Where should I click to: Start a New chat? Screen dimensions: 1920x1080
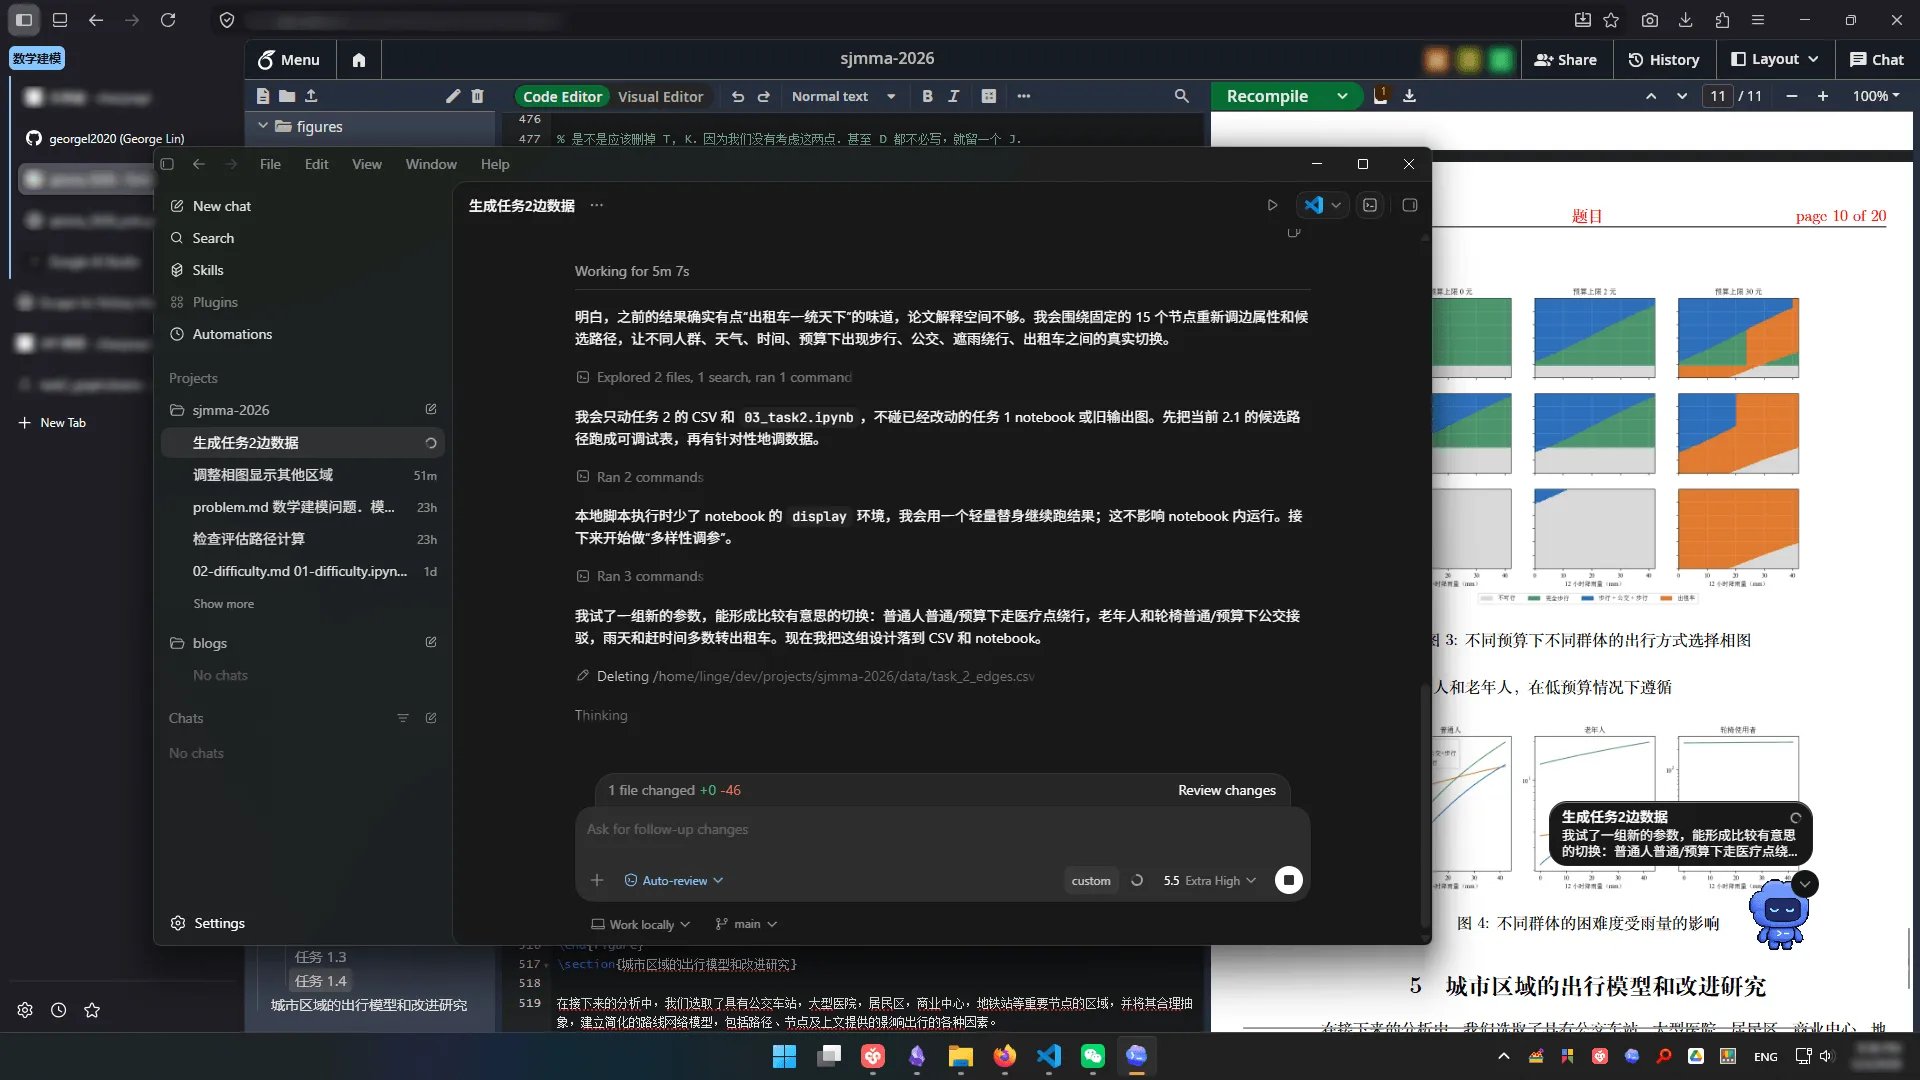[x=303, y=206]
